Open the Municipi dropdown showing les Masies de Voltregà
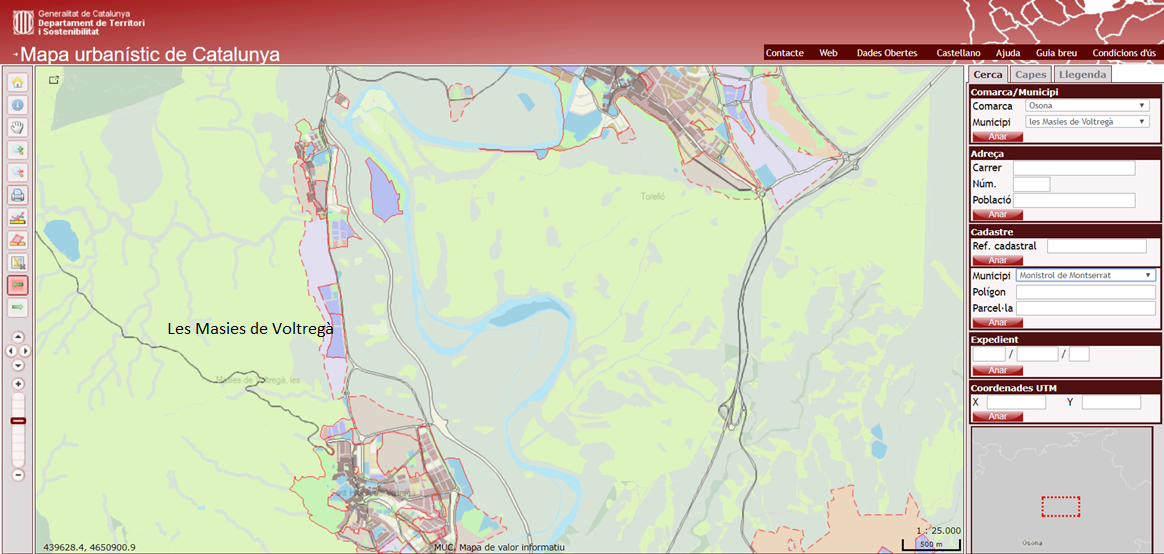1164x554 pixels. point(1089,122)
